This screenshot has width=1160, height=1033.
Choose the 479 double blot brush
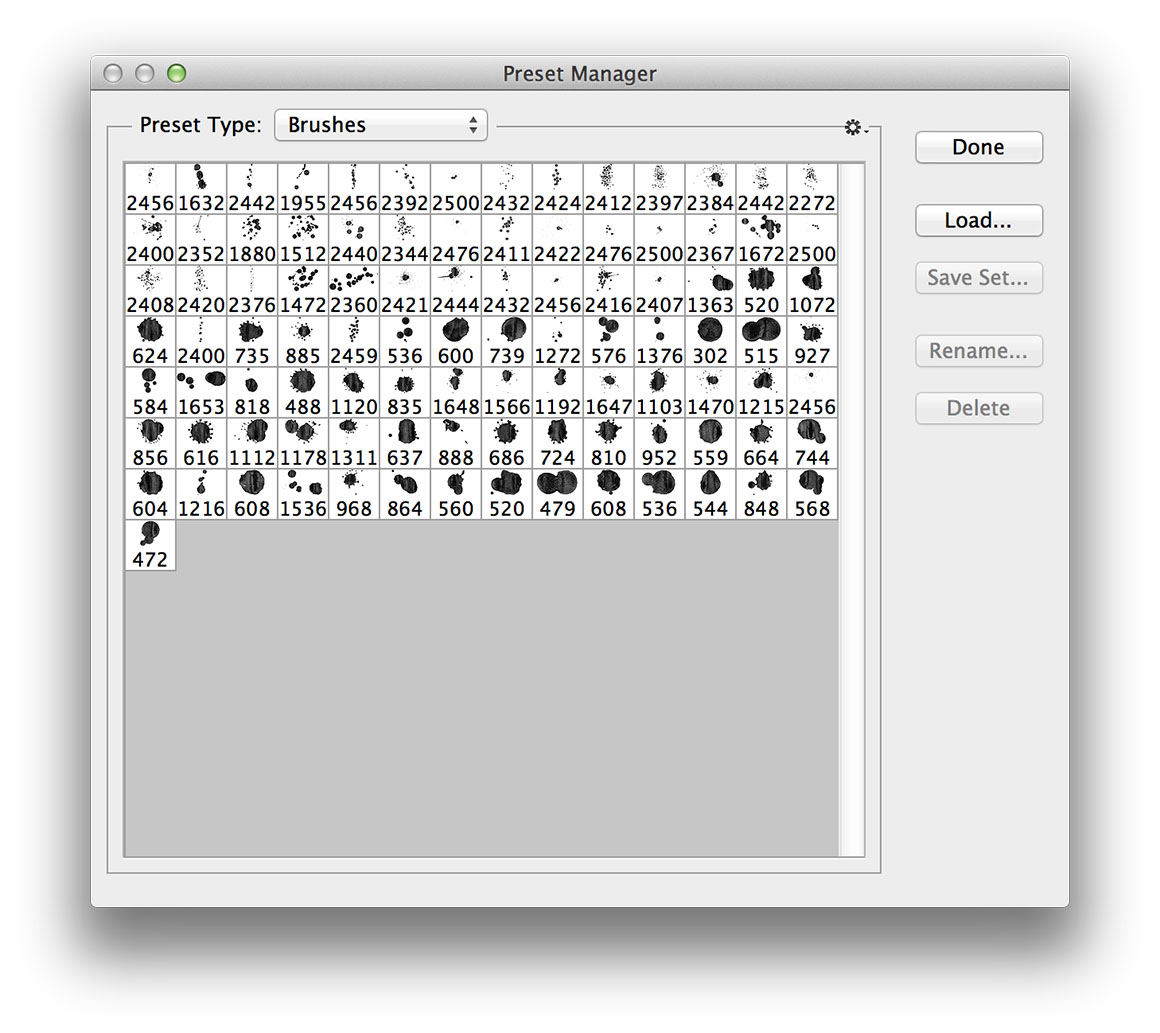(x=557, y=494)
